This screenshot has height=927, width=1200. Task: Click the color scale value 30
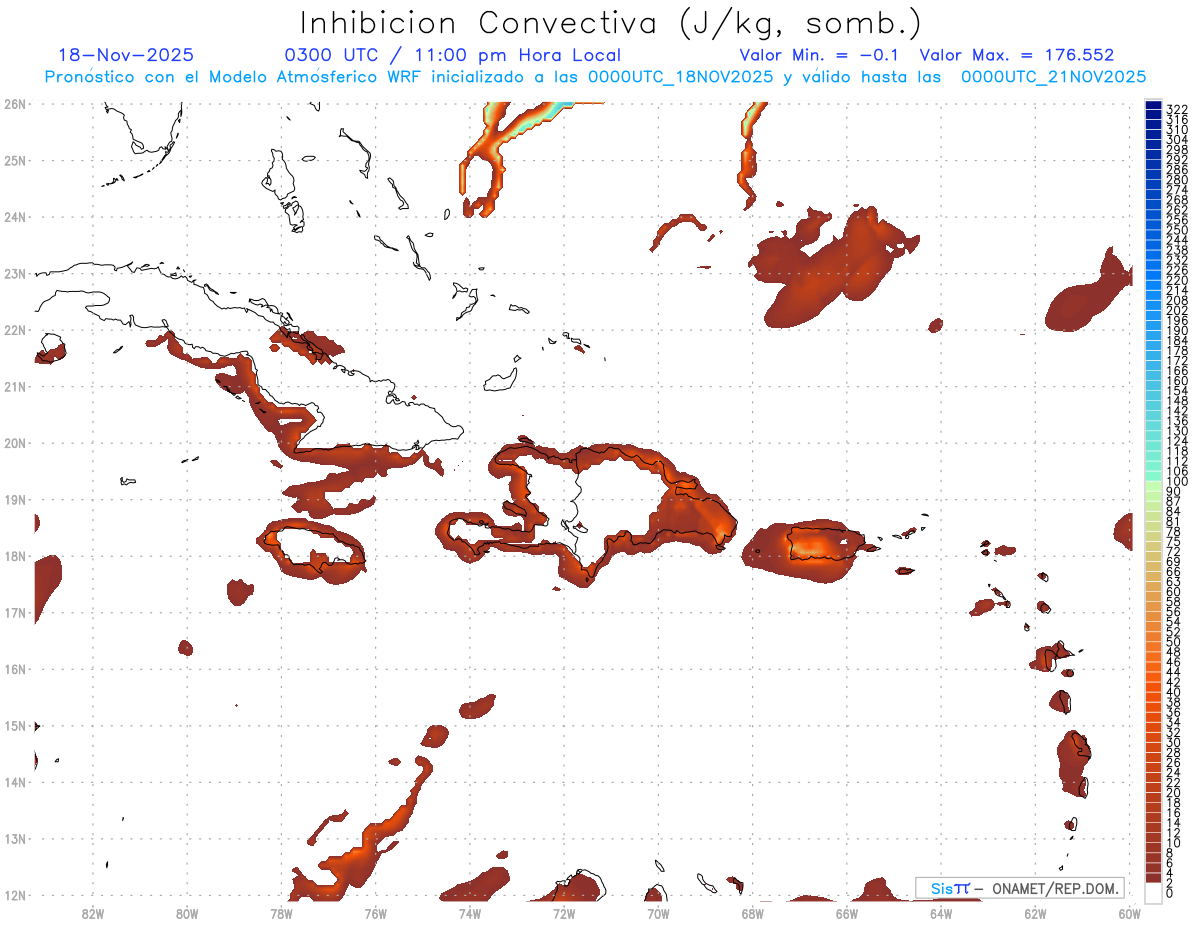(x=1174, y=742)
